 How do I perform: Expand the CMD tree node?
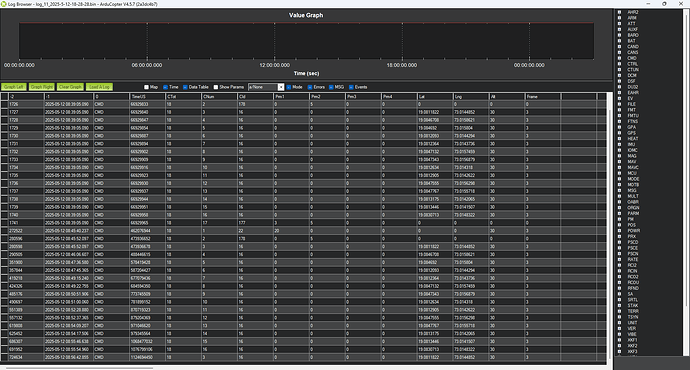[619, 58]
